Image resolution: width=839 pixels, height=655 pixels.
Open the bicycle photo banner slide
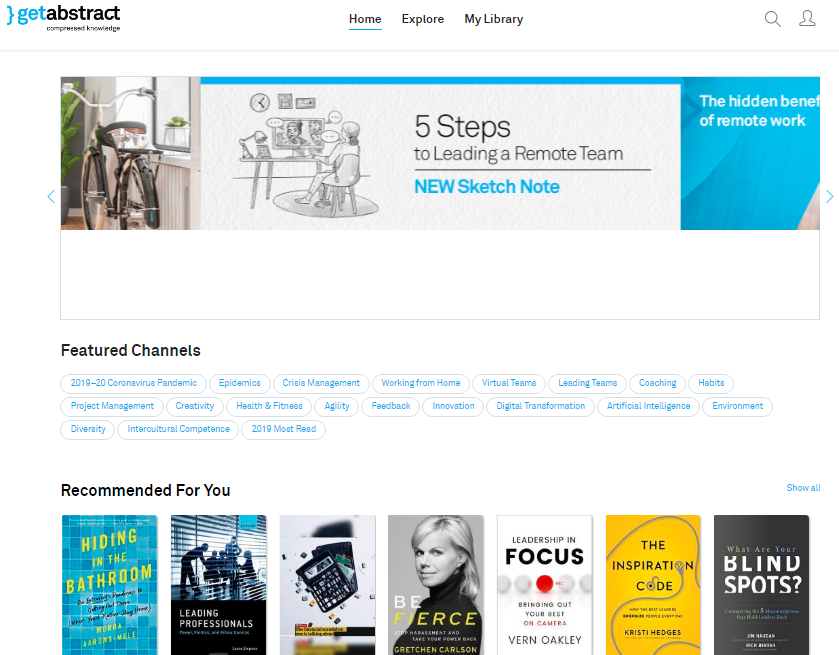tap(131, 154)
